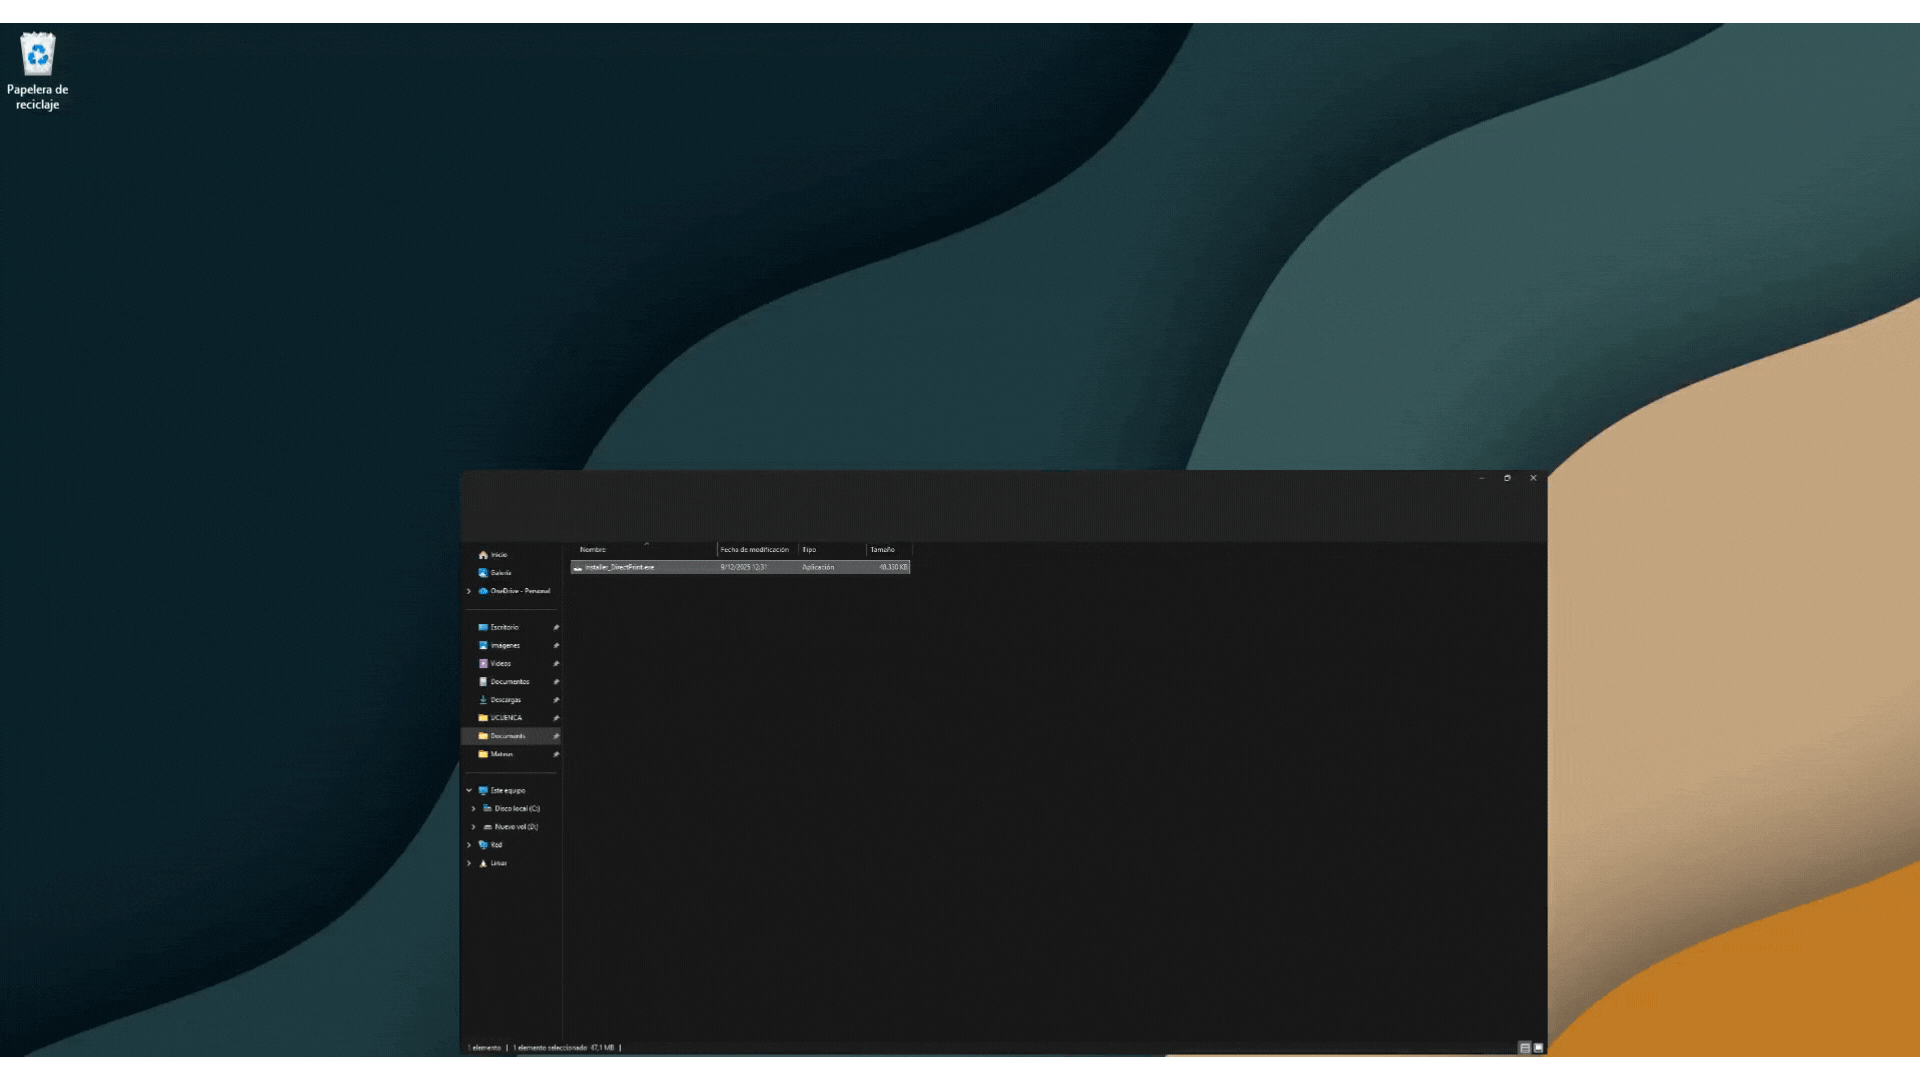Switch to details view in status bar
Viewport: 1920px width, 1080px height.
click(1525, 1048)
